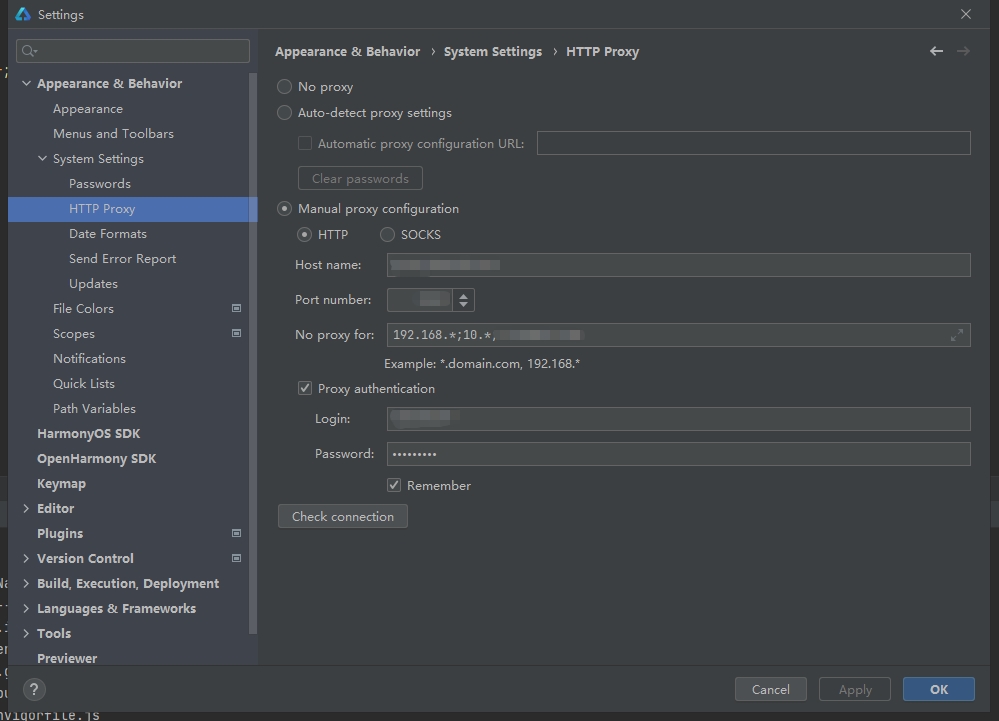
Task: Open Menus and Toolbars settings
Action: 113,134
